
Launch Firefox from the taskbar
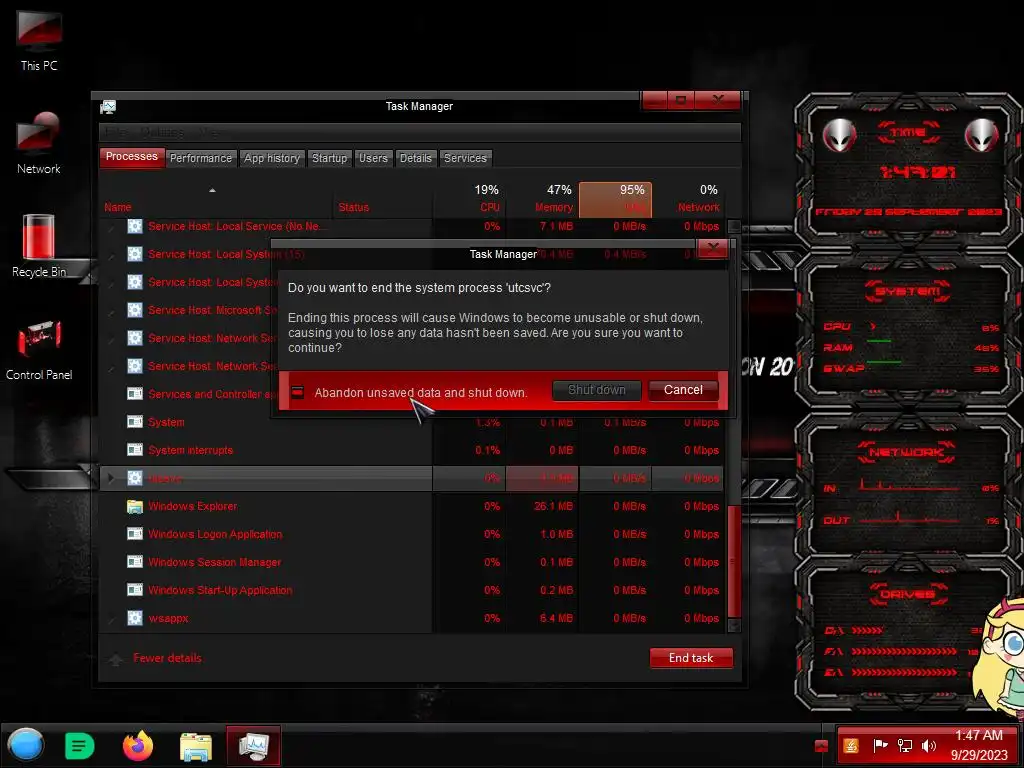point(138,746)
